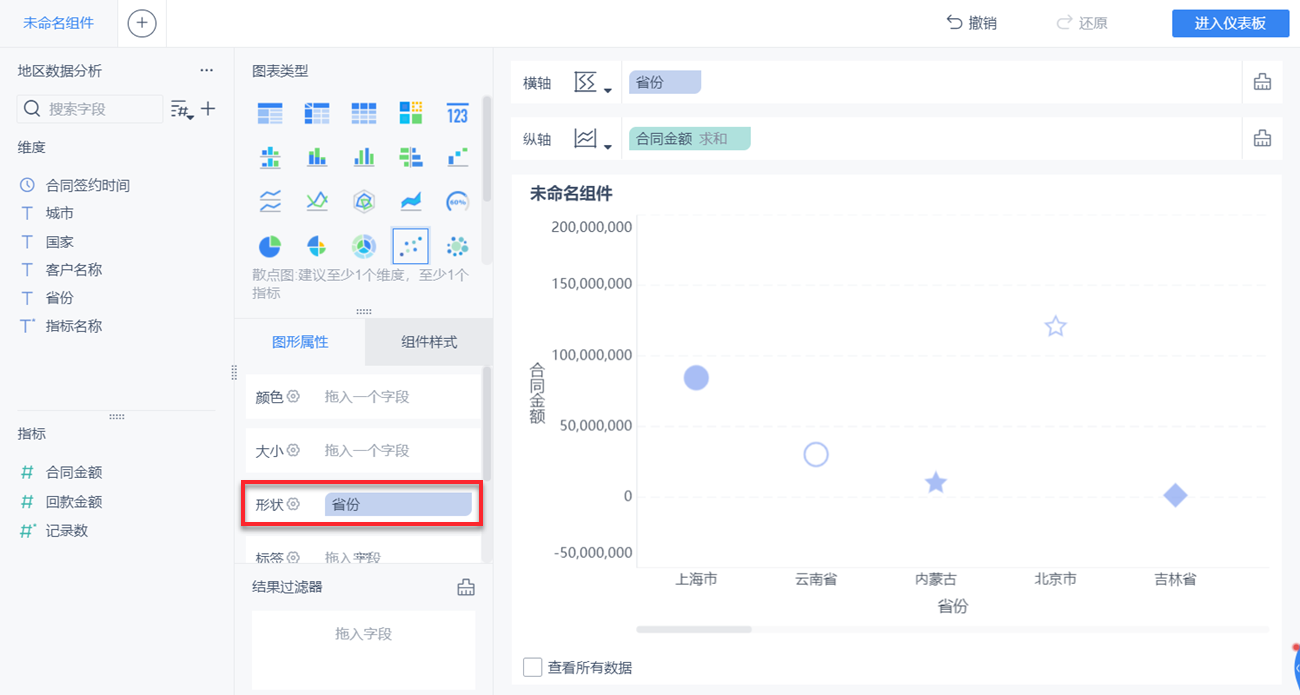Select the 客户名称 dimension field
This screenshot has width=1300, height=695.
pyautogui.click(x=74, y=270)
